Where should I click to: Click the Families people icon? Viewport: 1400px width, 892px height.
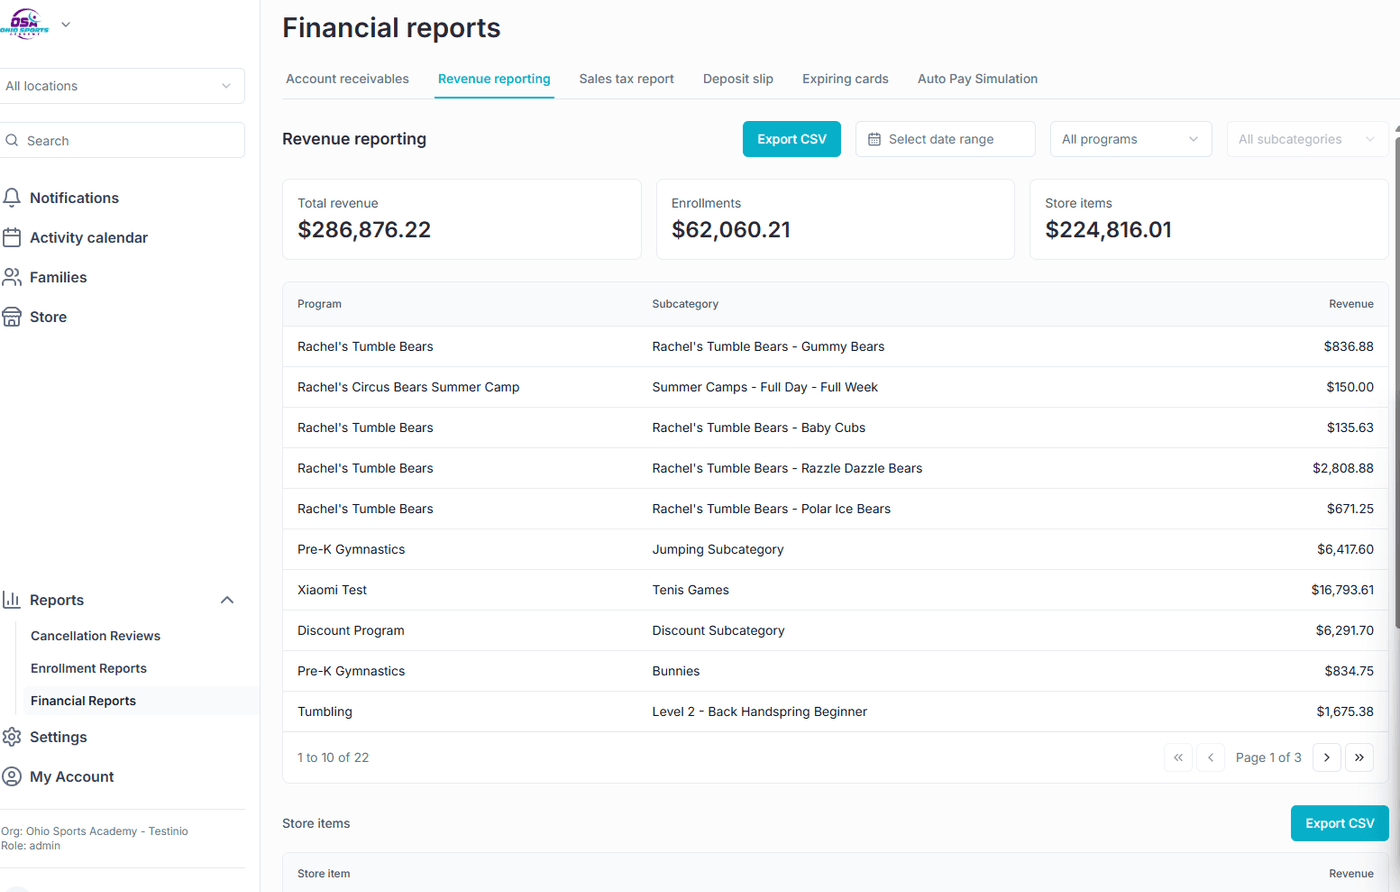coord(12,277)
